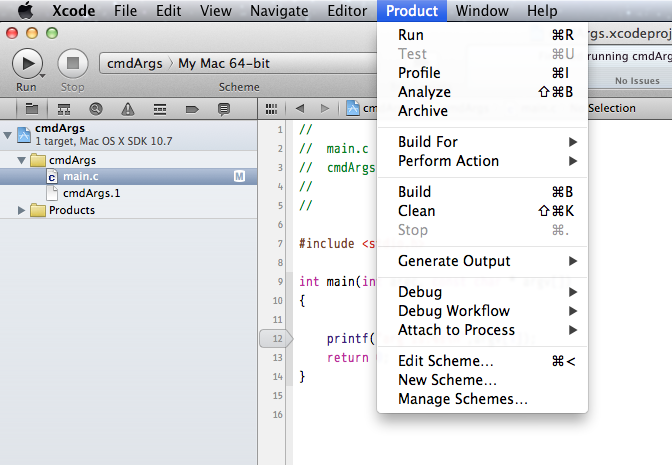Select the My Mac 64-bit destination
This screenshot has height=465, width=672.
[224, 63]
